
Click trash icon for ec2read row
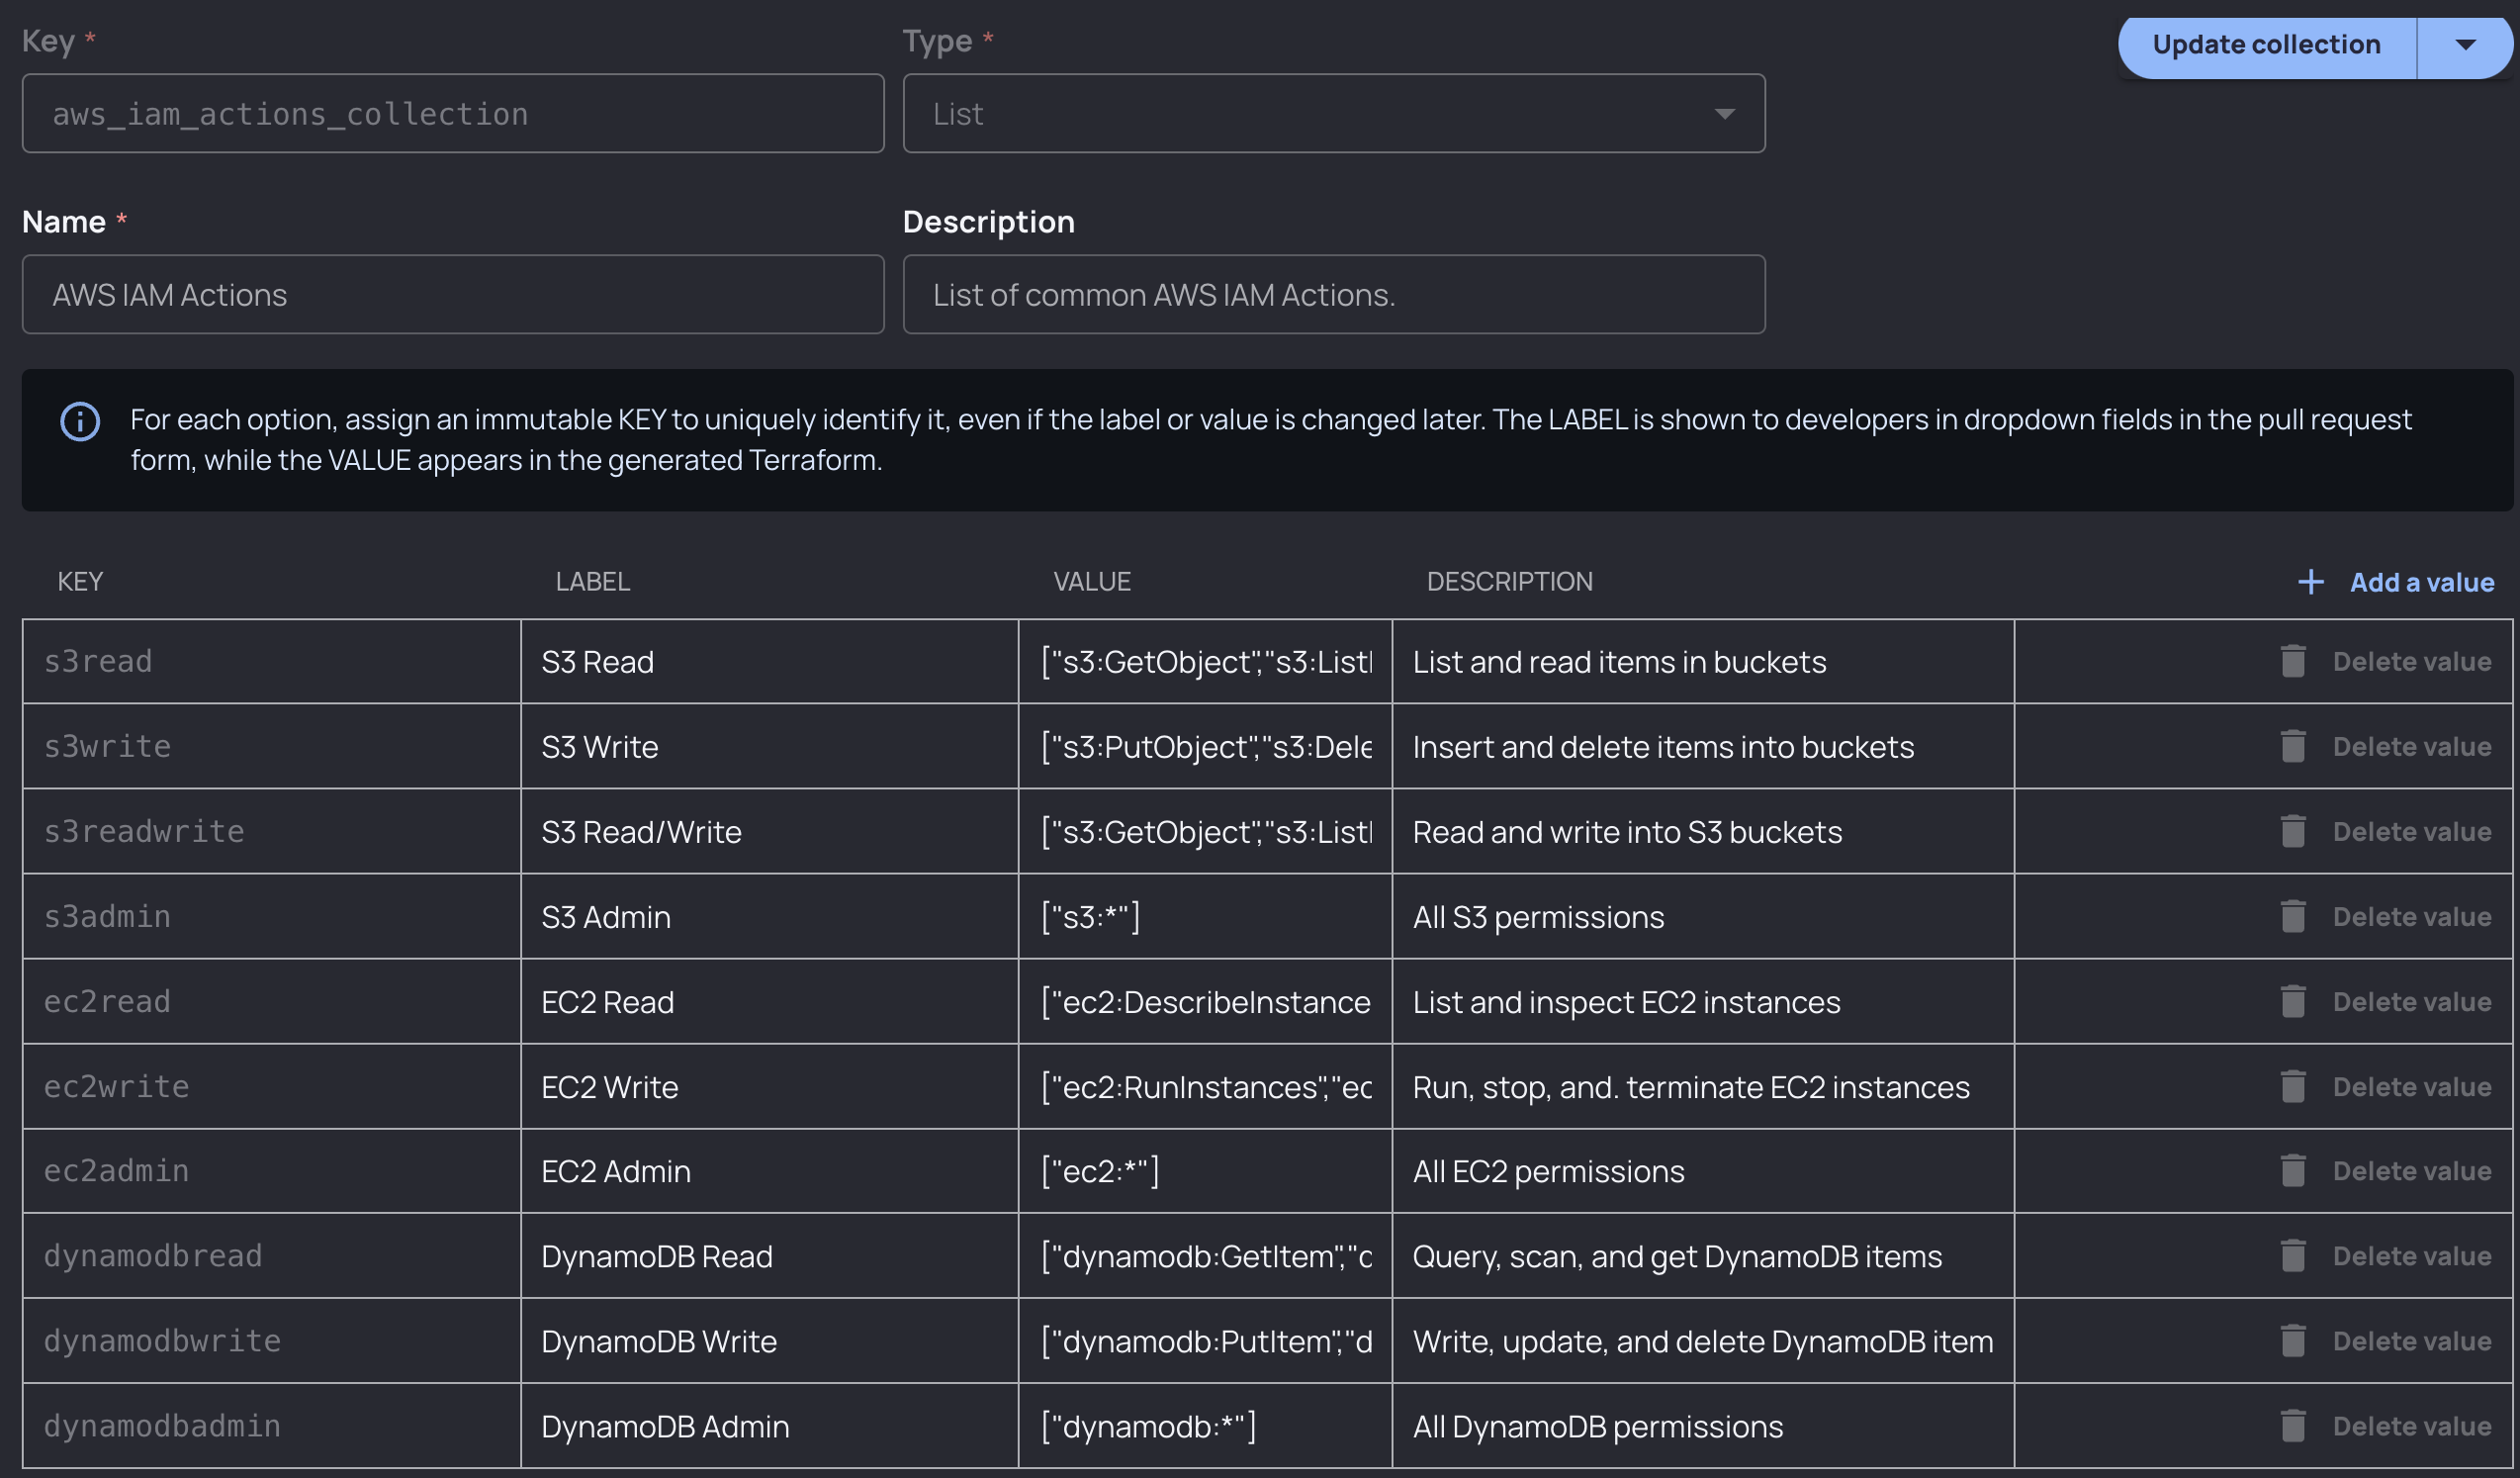click(2293, 1001)
